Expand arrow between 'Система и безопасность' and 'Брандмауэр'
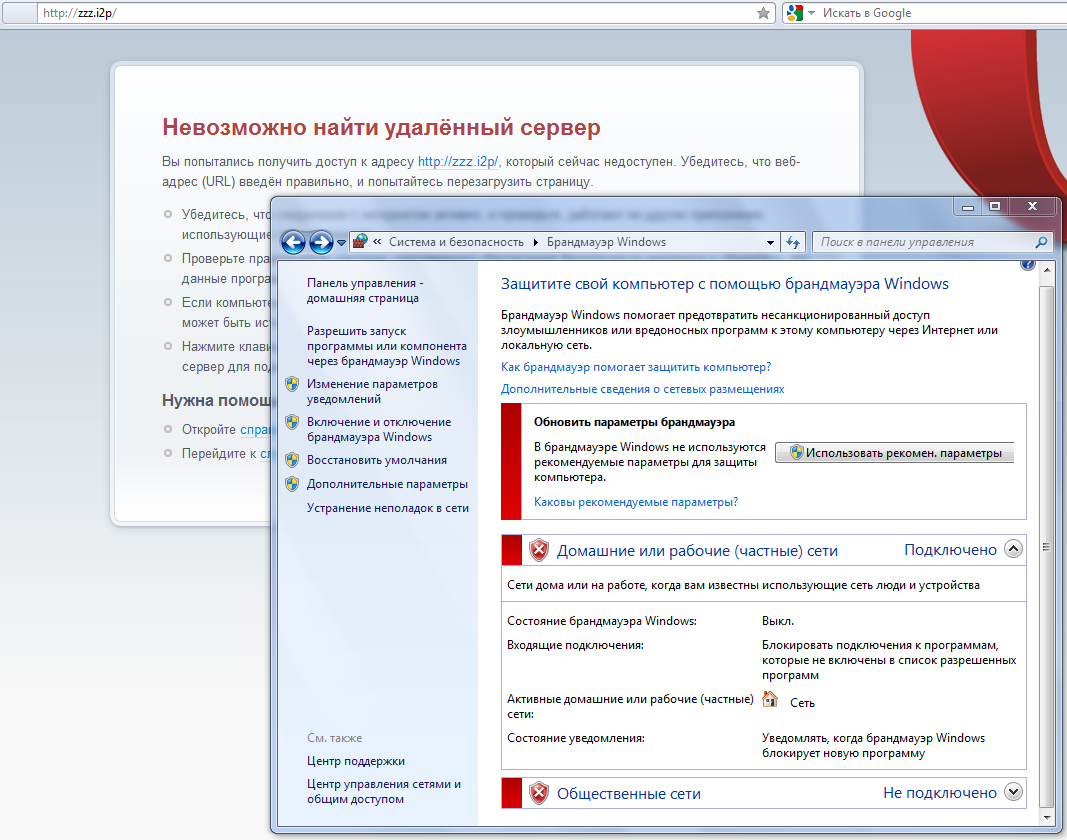This screenshot has width=1067, height=840. click(x=536, y=242)
